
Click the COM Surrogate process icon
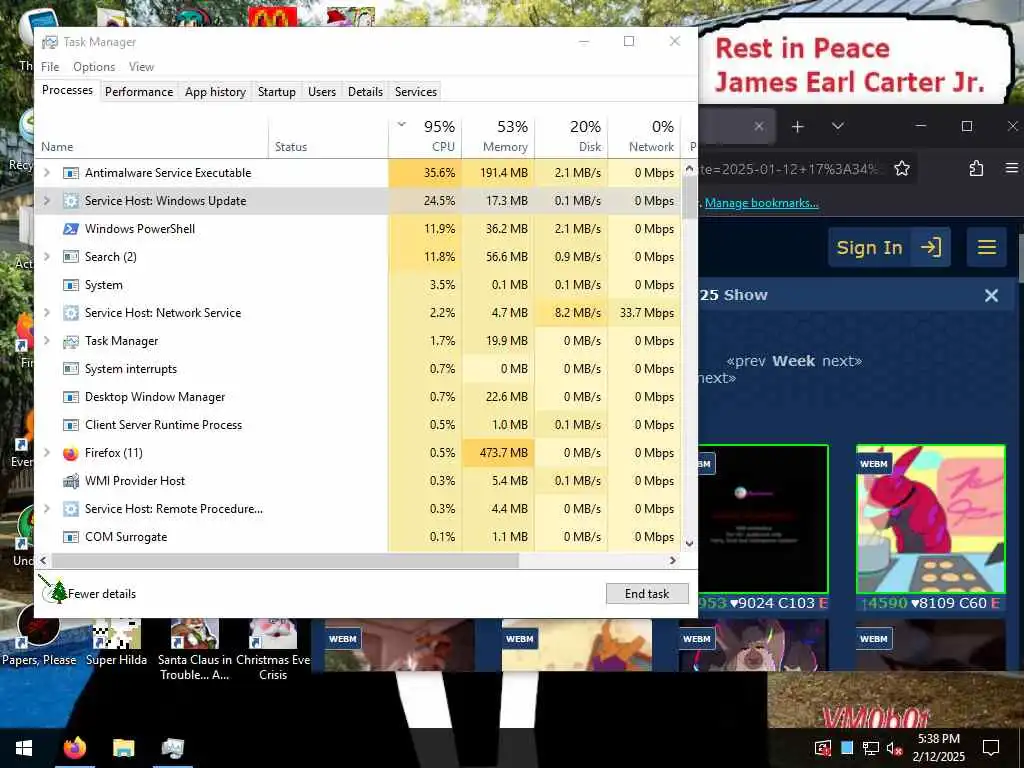coord(71,537)
